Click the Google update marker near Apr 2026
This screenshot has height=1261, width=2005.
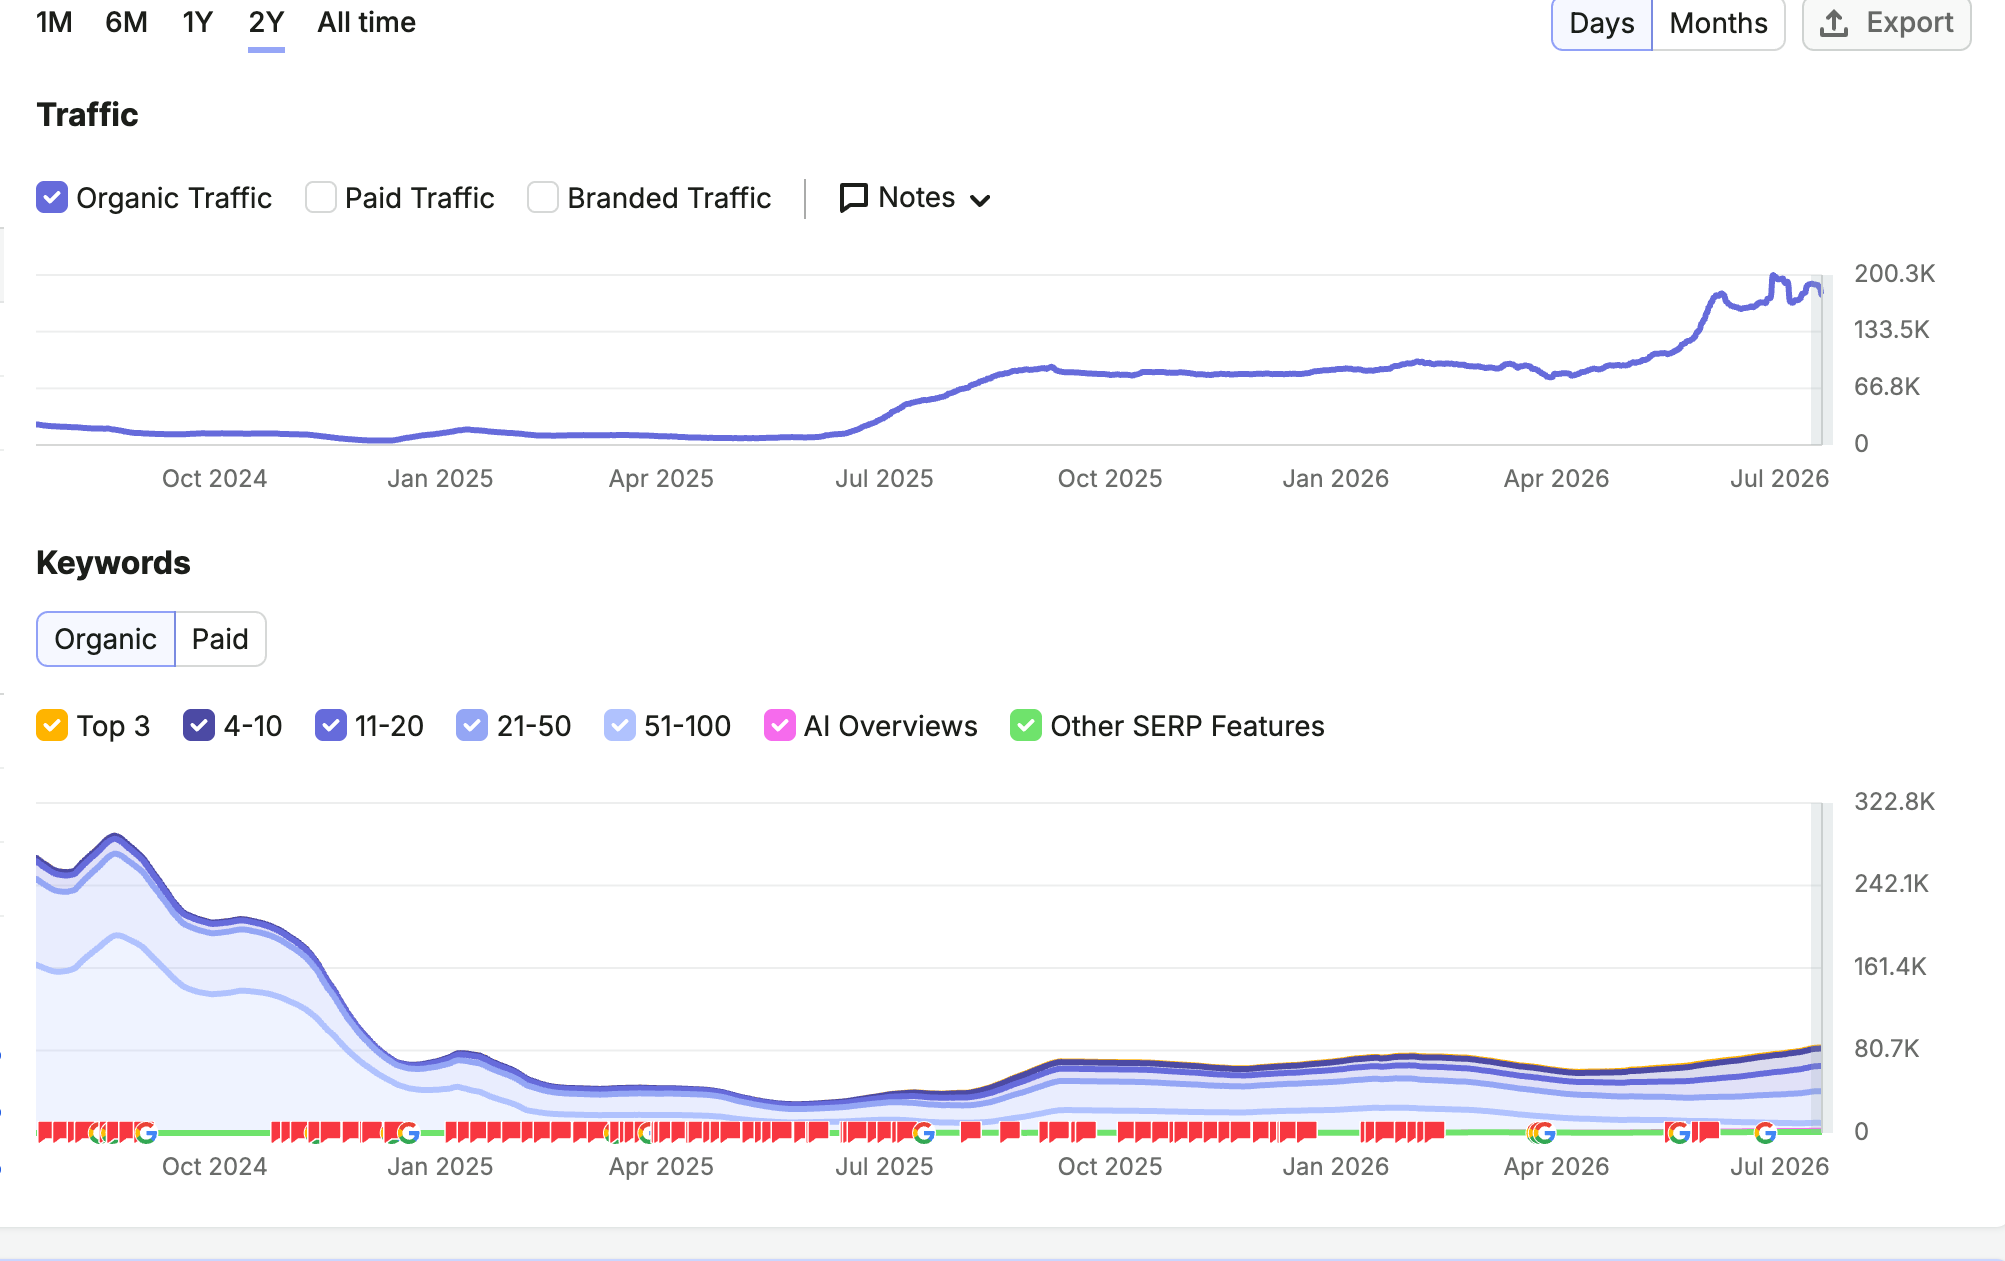click(x=1543, y=1133)
